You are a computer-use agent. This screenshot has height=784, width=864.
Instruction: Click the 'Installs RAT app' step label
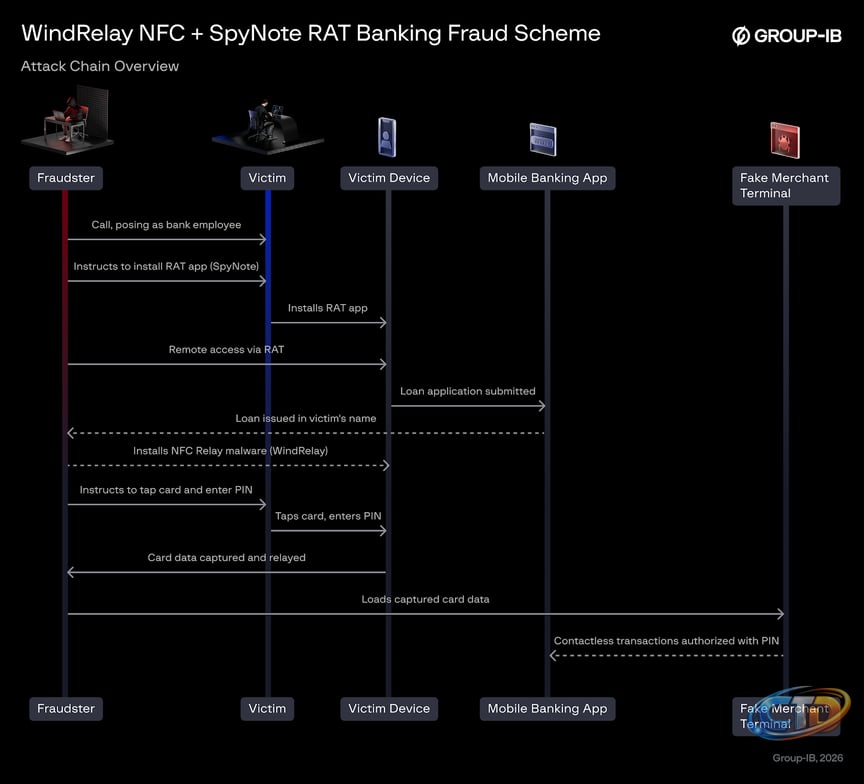point(327,308)
